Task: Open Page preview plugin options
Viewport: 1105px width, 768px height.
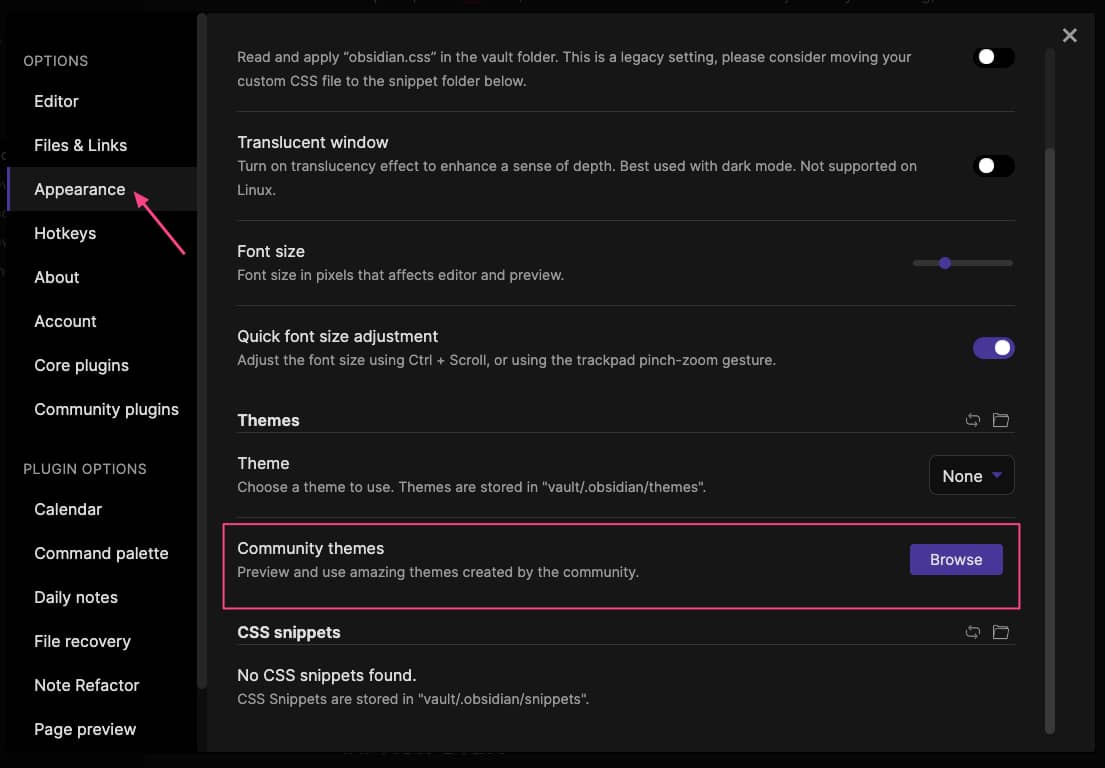Action: [x=101, y=729]
